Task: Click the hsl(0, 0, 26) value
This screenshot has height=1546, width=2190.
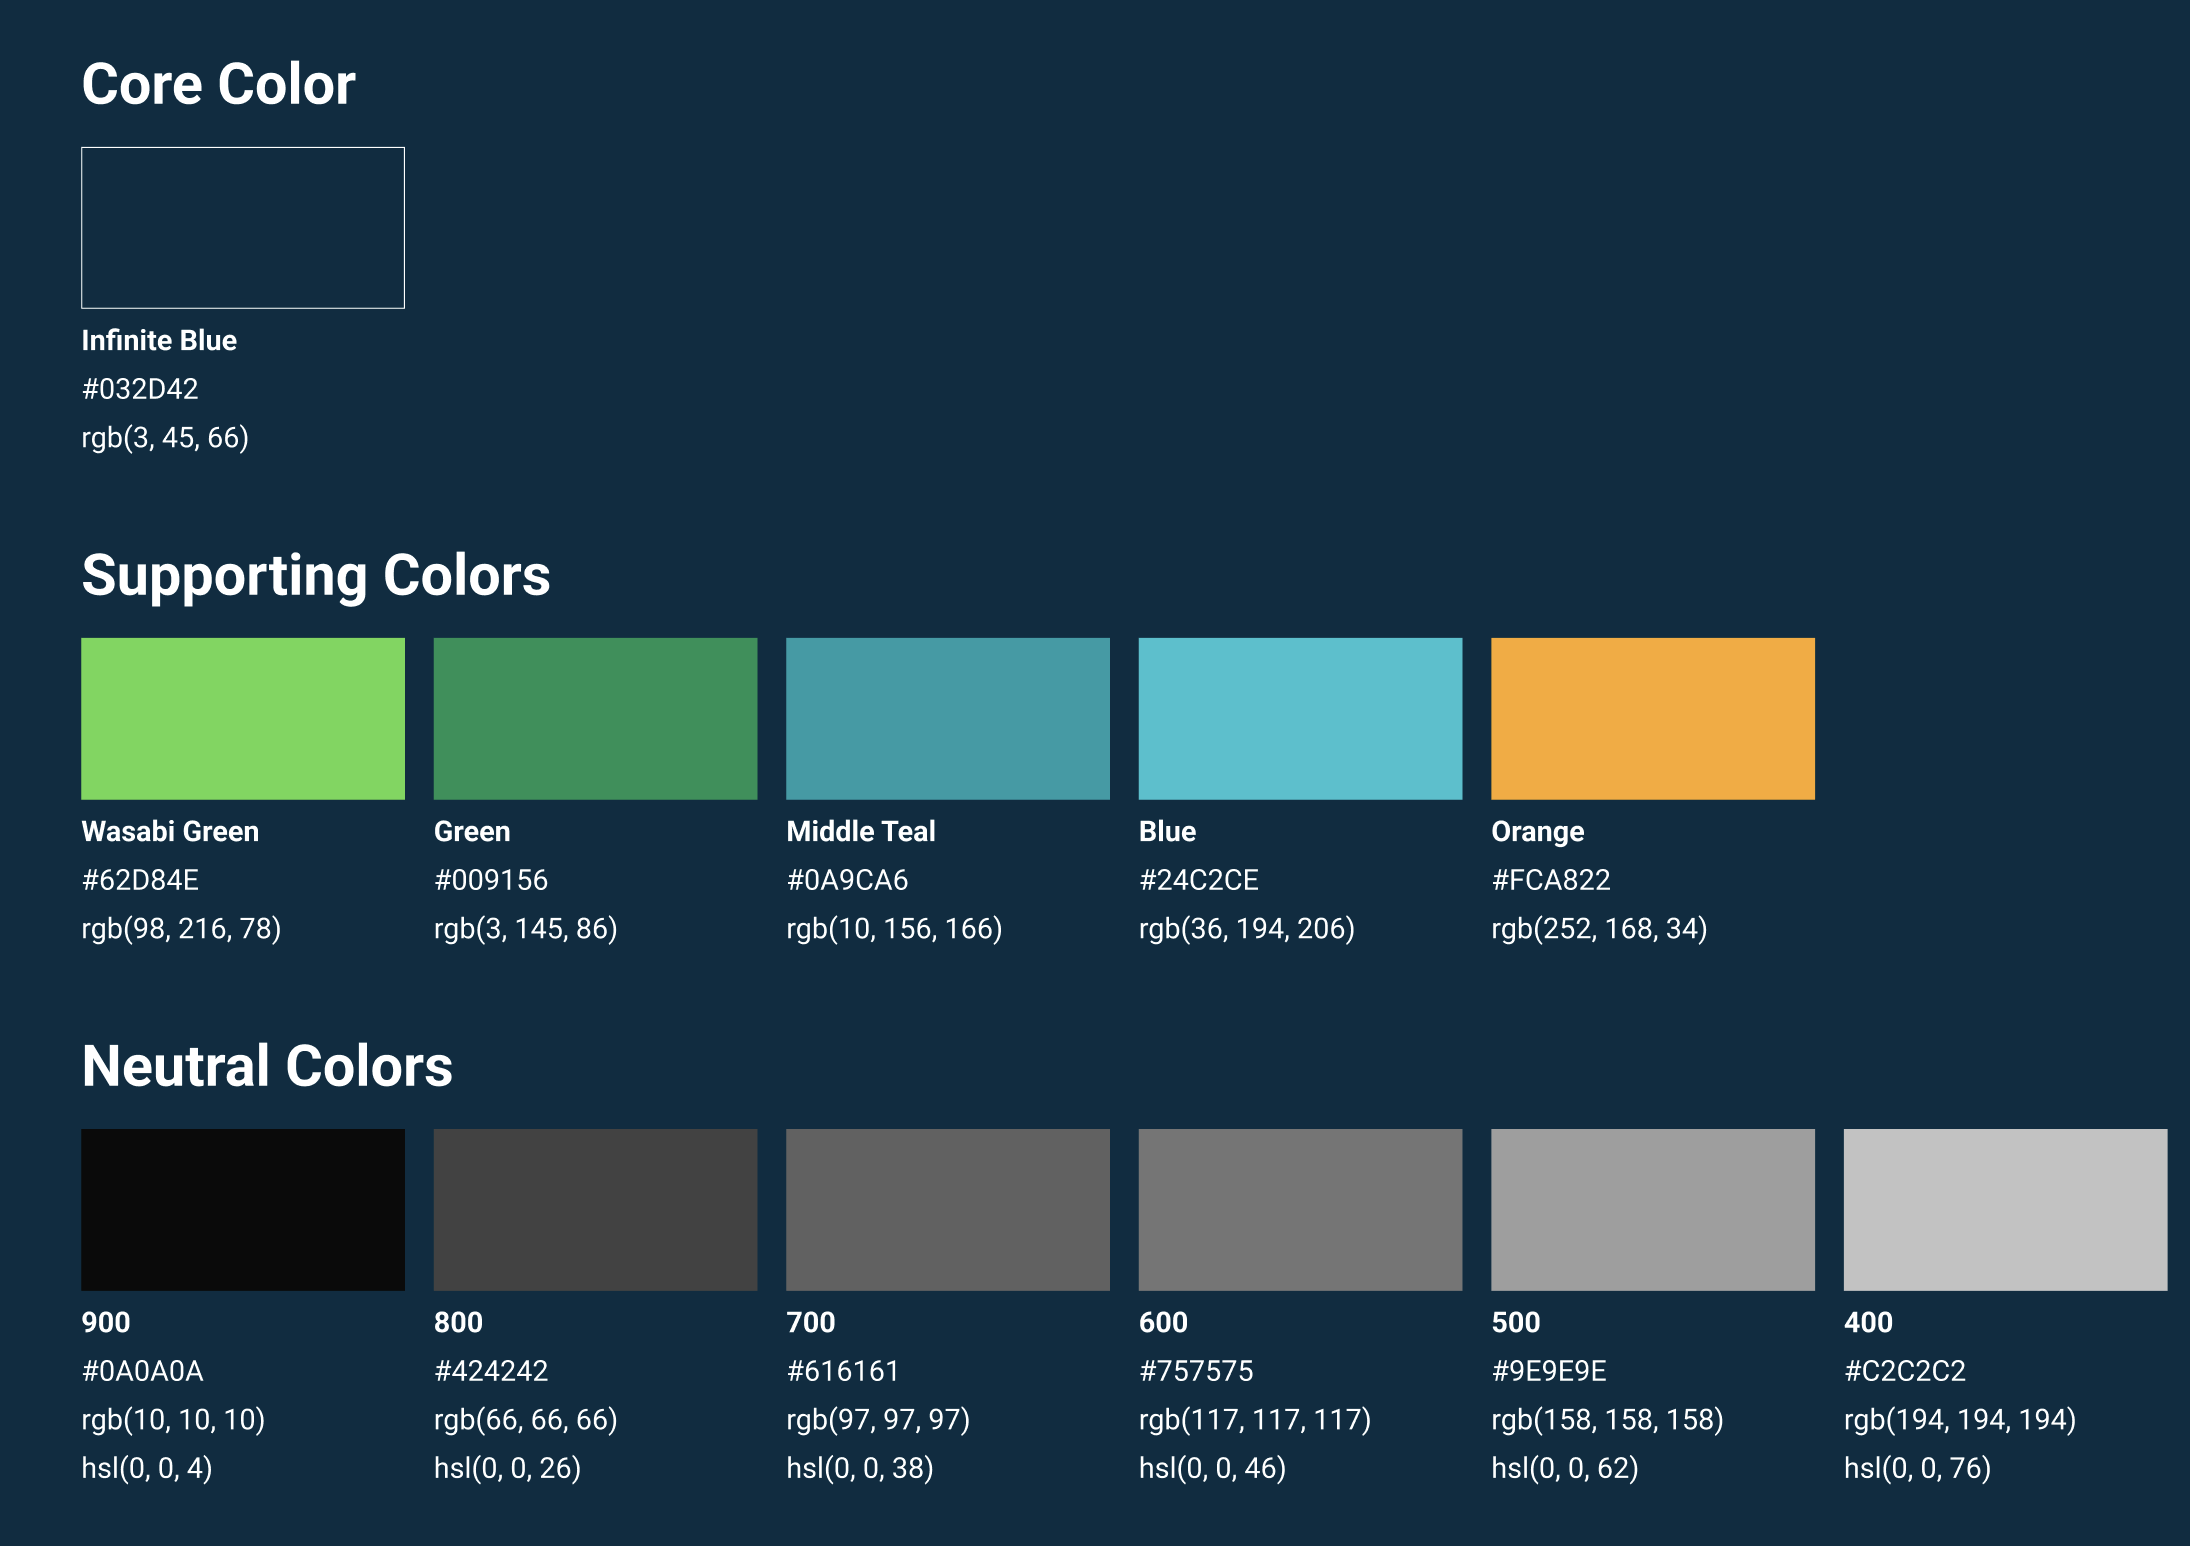Action: (507, 1469)
